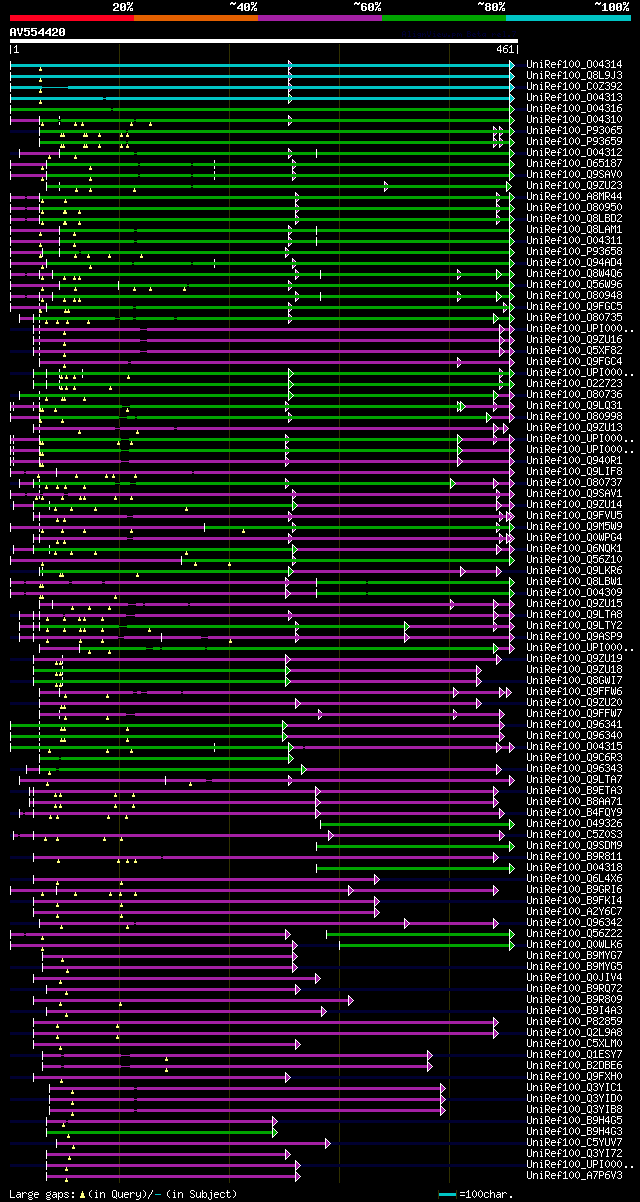Select the UniRef100_Q9FFW6 label

[574, 691]
